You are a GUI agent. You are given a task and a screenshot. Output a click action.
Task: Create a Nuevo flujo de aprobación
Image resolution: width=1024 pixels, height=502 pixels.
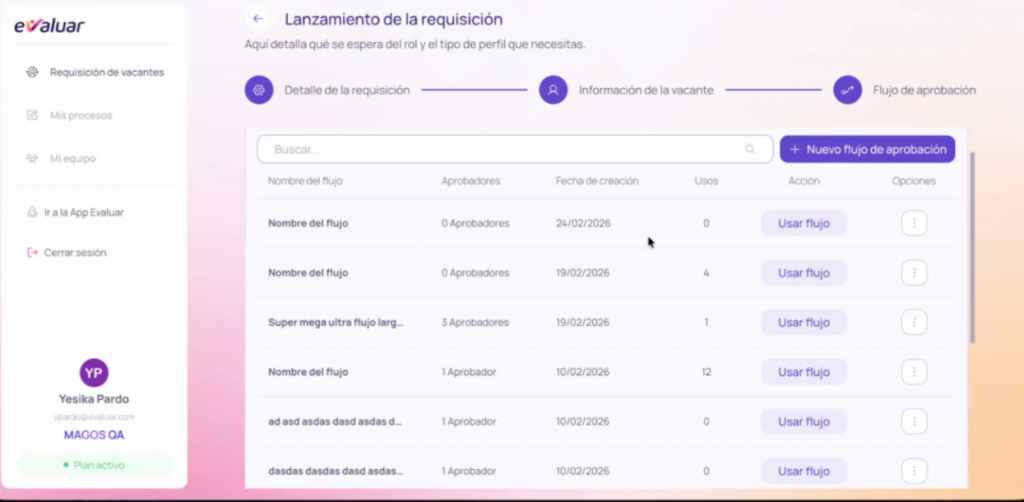pyautogui.click(x=867, y=149)
